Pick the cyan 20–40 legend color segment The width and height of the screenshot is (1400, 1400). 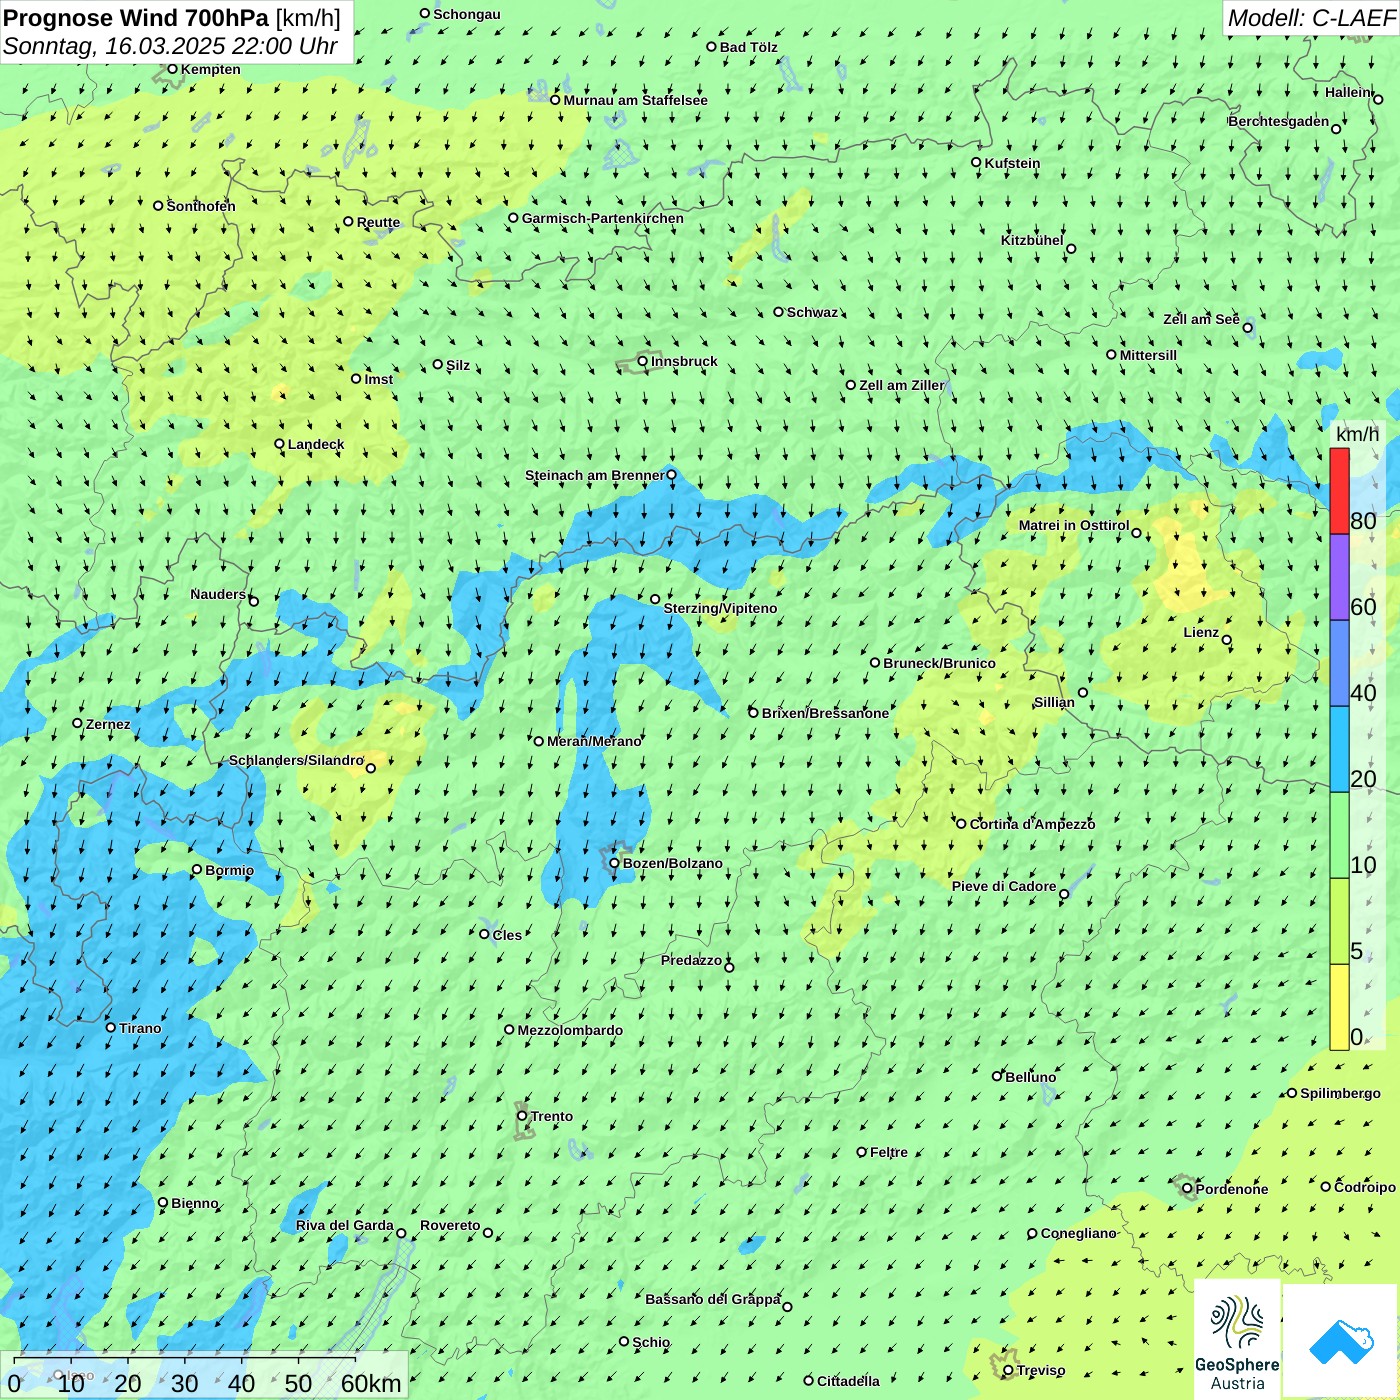coord(1339,750)
